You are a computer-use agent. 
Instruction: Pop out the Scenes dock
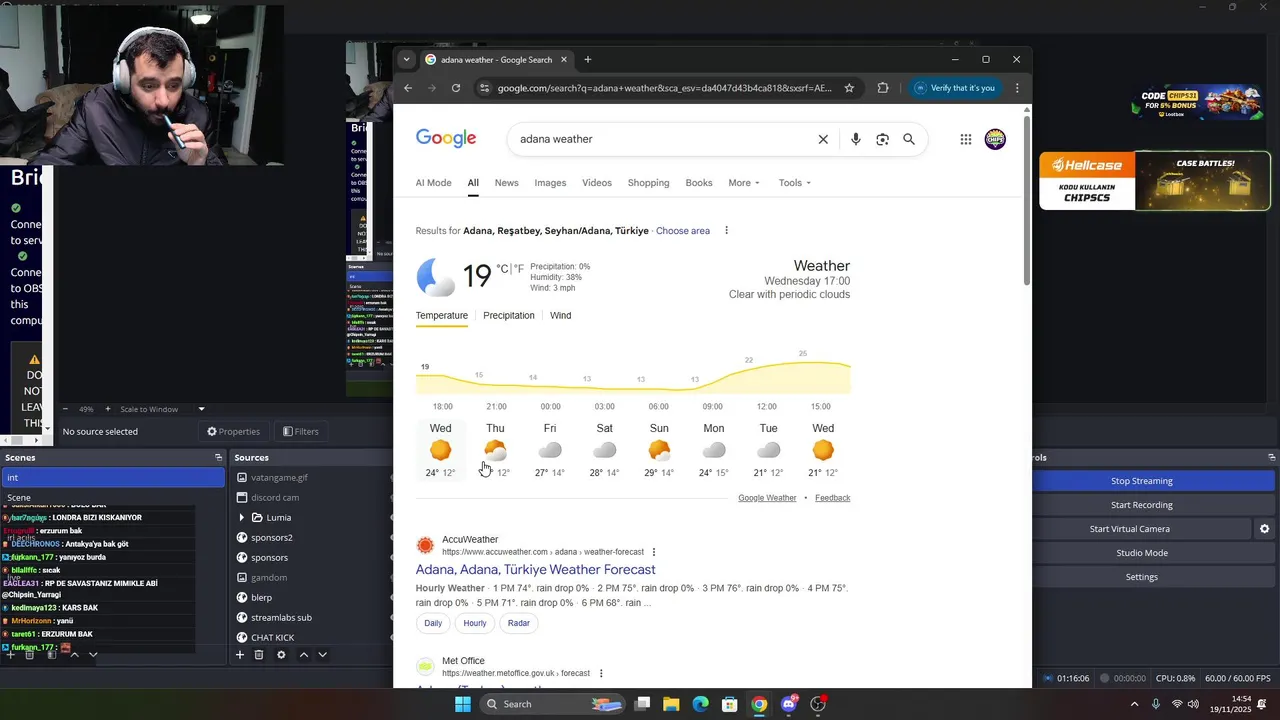pos(218,457)
